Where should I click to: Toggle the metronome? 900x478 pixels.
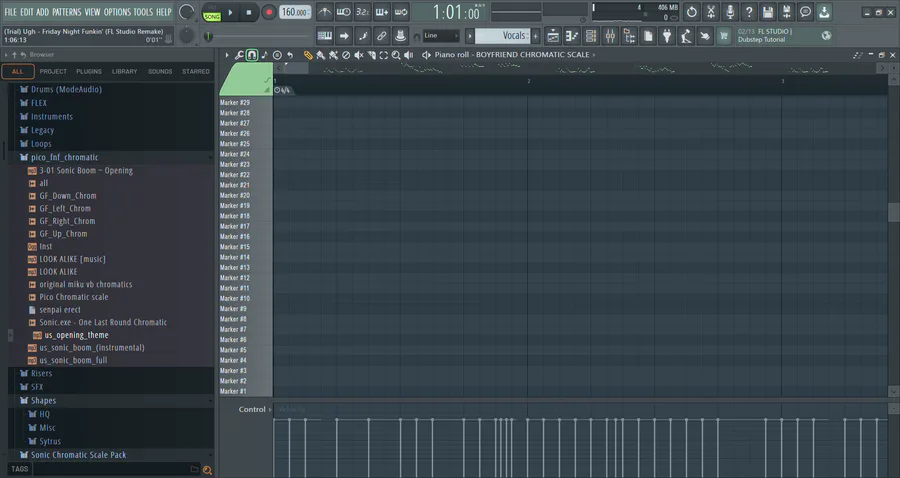[324, 11]
